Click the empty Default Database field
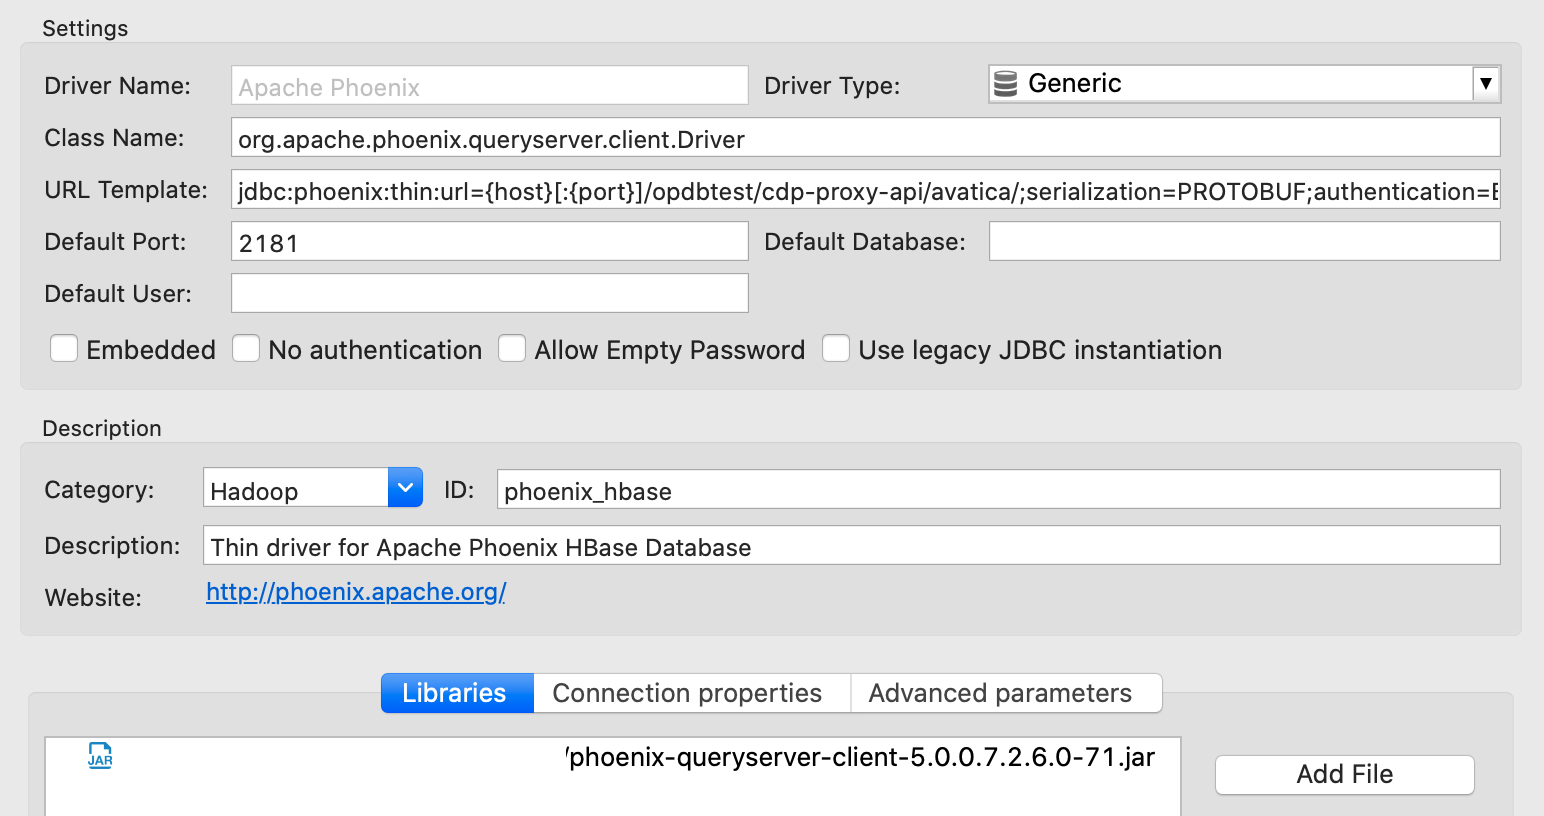1544x816 pixels. [x=1244, y=240]
